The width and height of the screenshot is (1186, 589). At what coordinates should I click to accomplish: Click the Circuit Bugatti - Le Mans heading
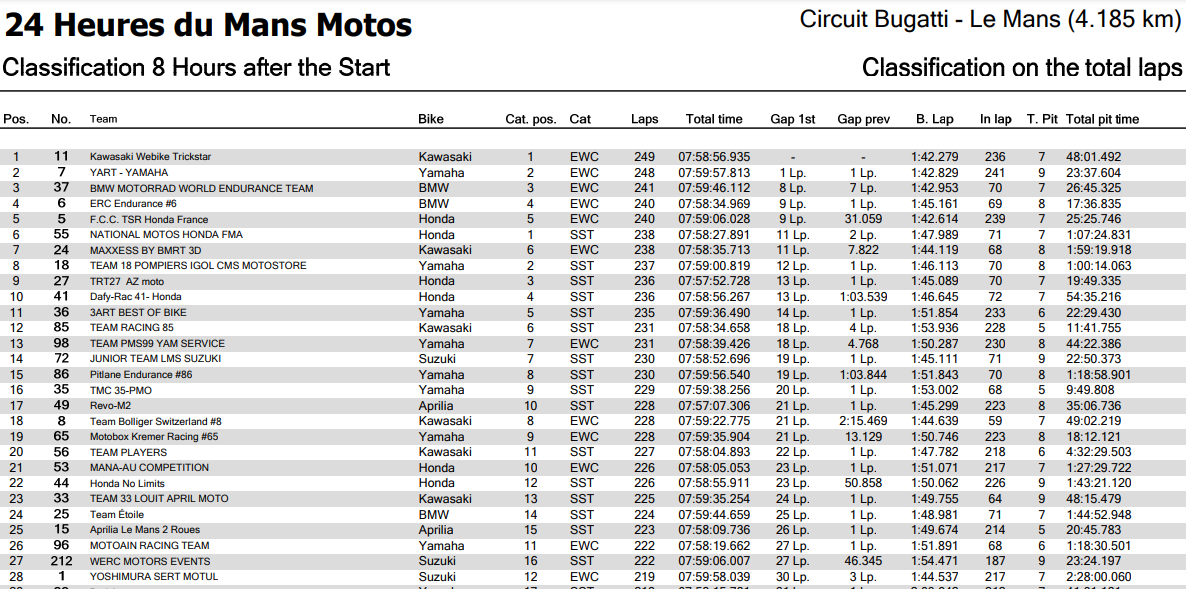point(991,20)
